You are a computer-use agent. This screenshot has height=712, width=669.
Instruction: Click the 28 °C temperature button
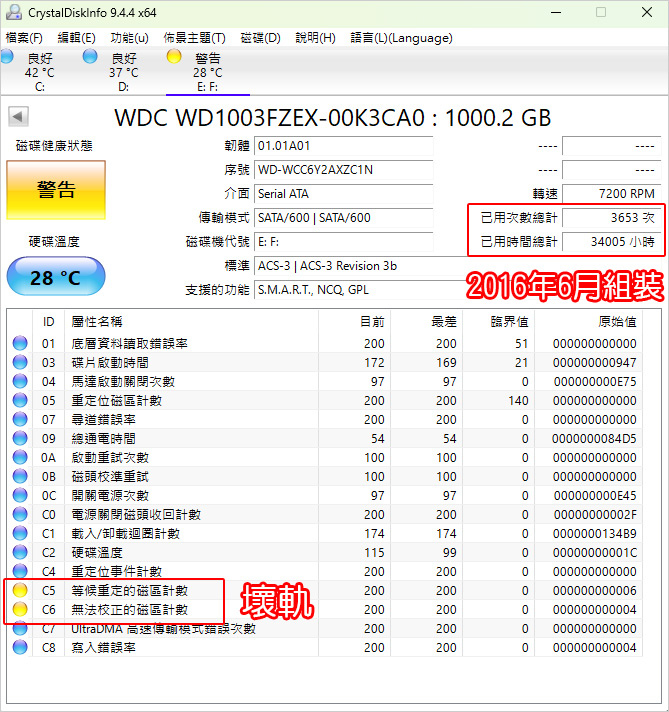click(56, 277)
